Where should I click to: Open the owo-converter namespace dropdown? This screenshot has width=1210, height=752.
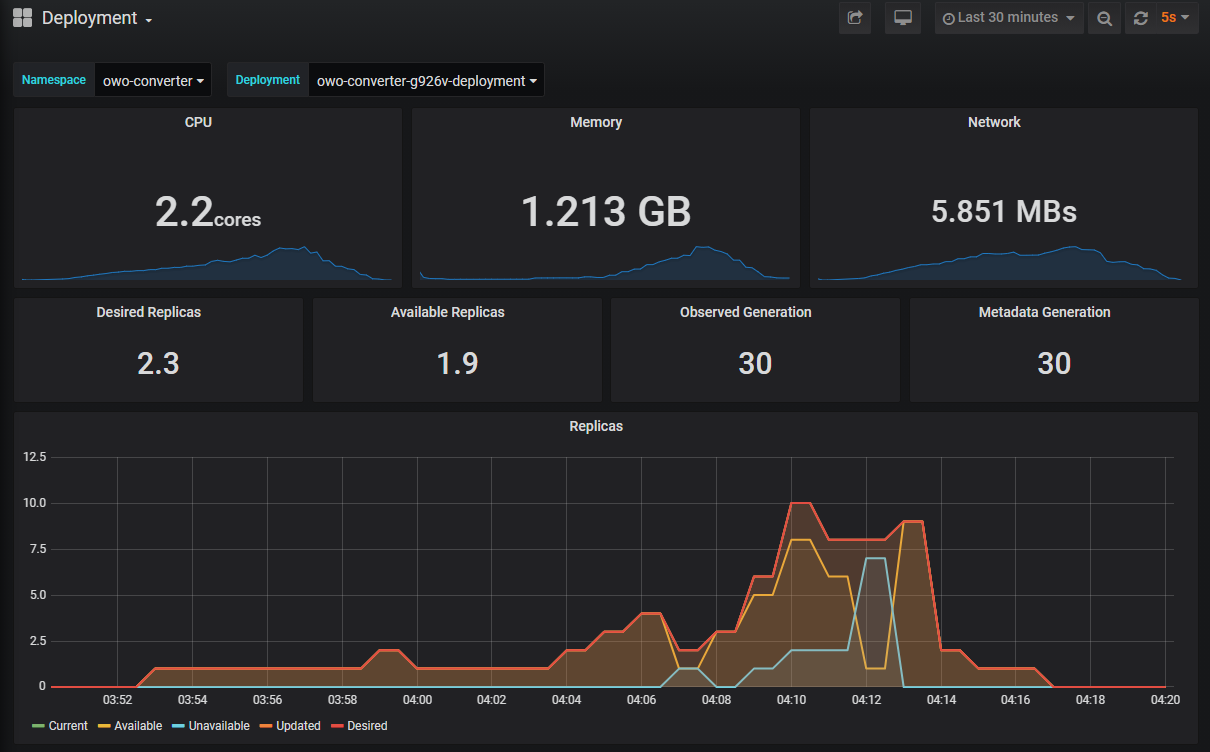coord(154,81)
